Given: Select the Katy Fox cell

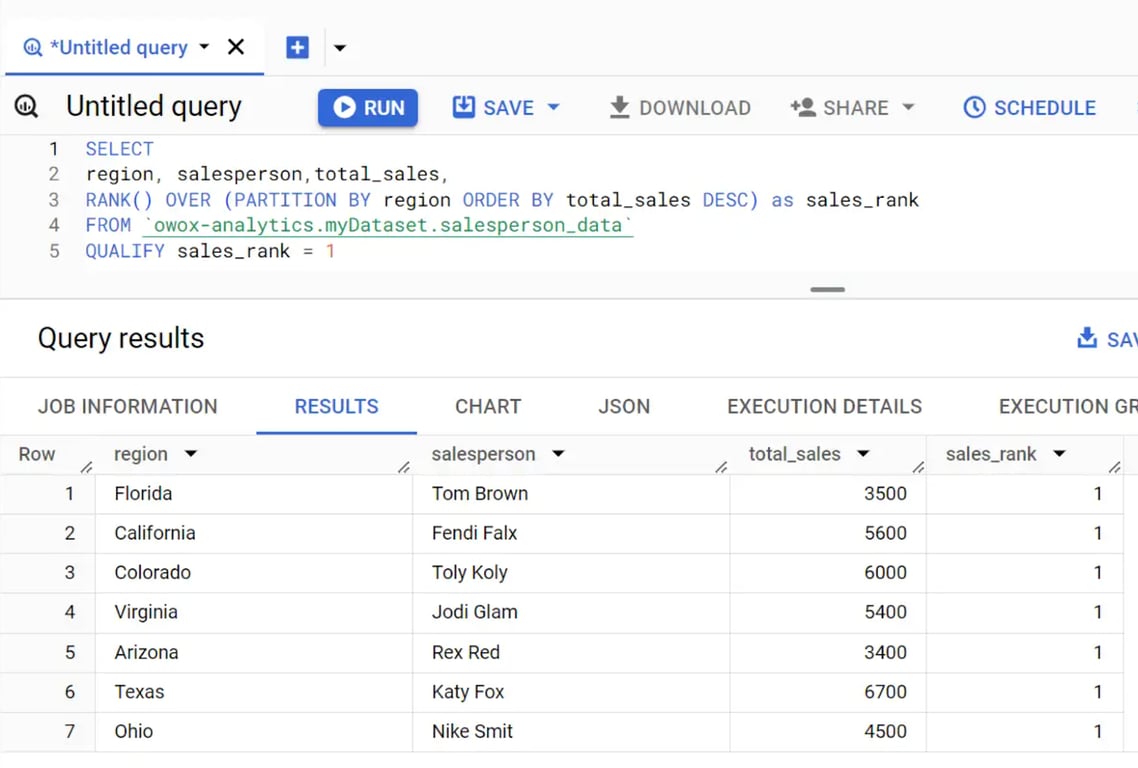Looking at the screenshot, I should 571,692.
